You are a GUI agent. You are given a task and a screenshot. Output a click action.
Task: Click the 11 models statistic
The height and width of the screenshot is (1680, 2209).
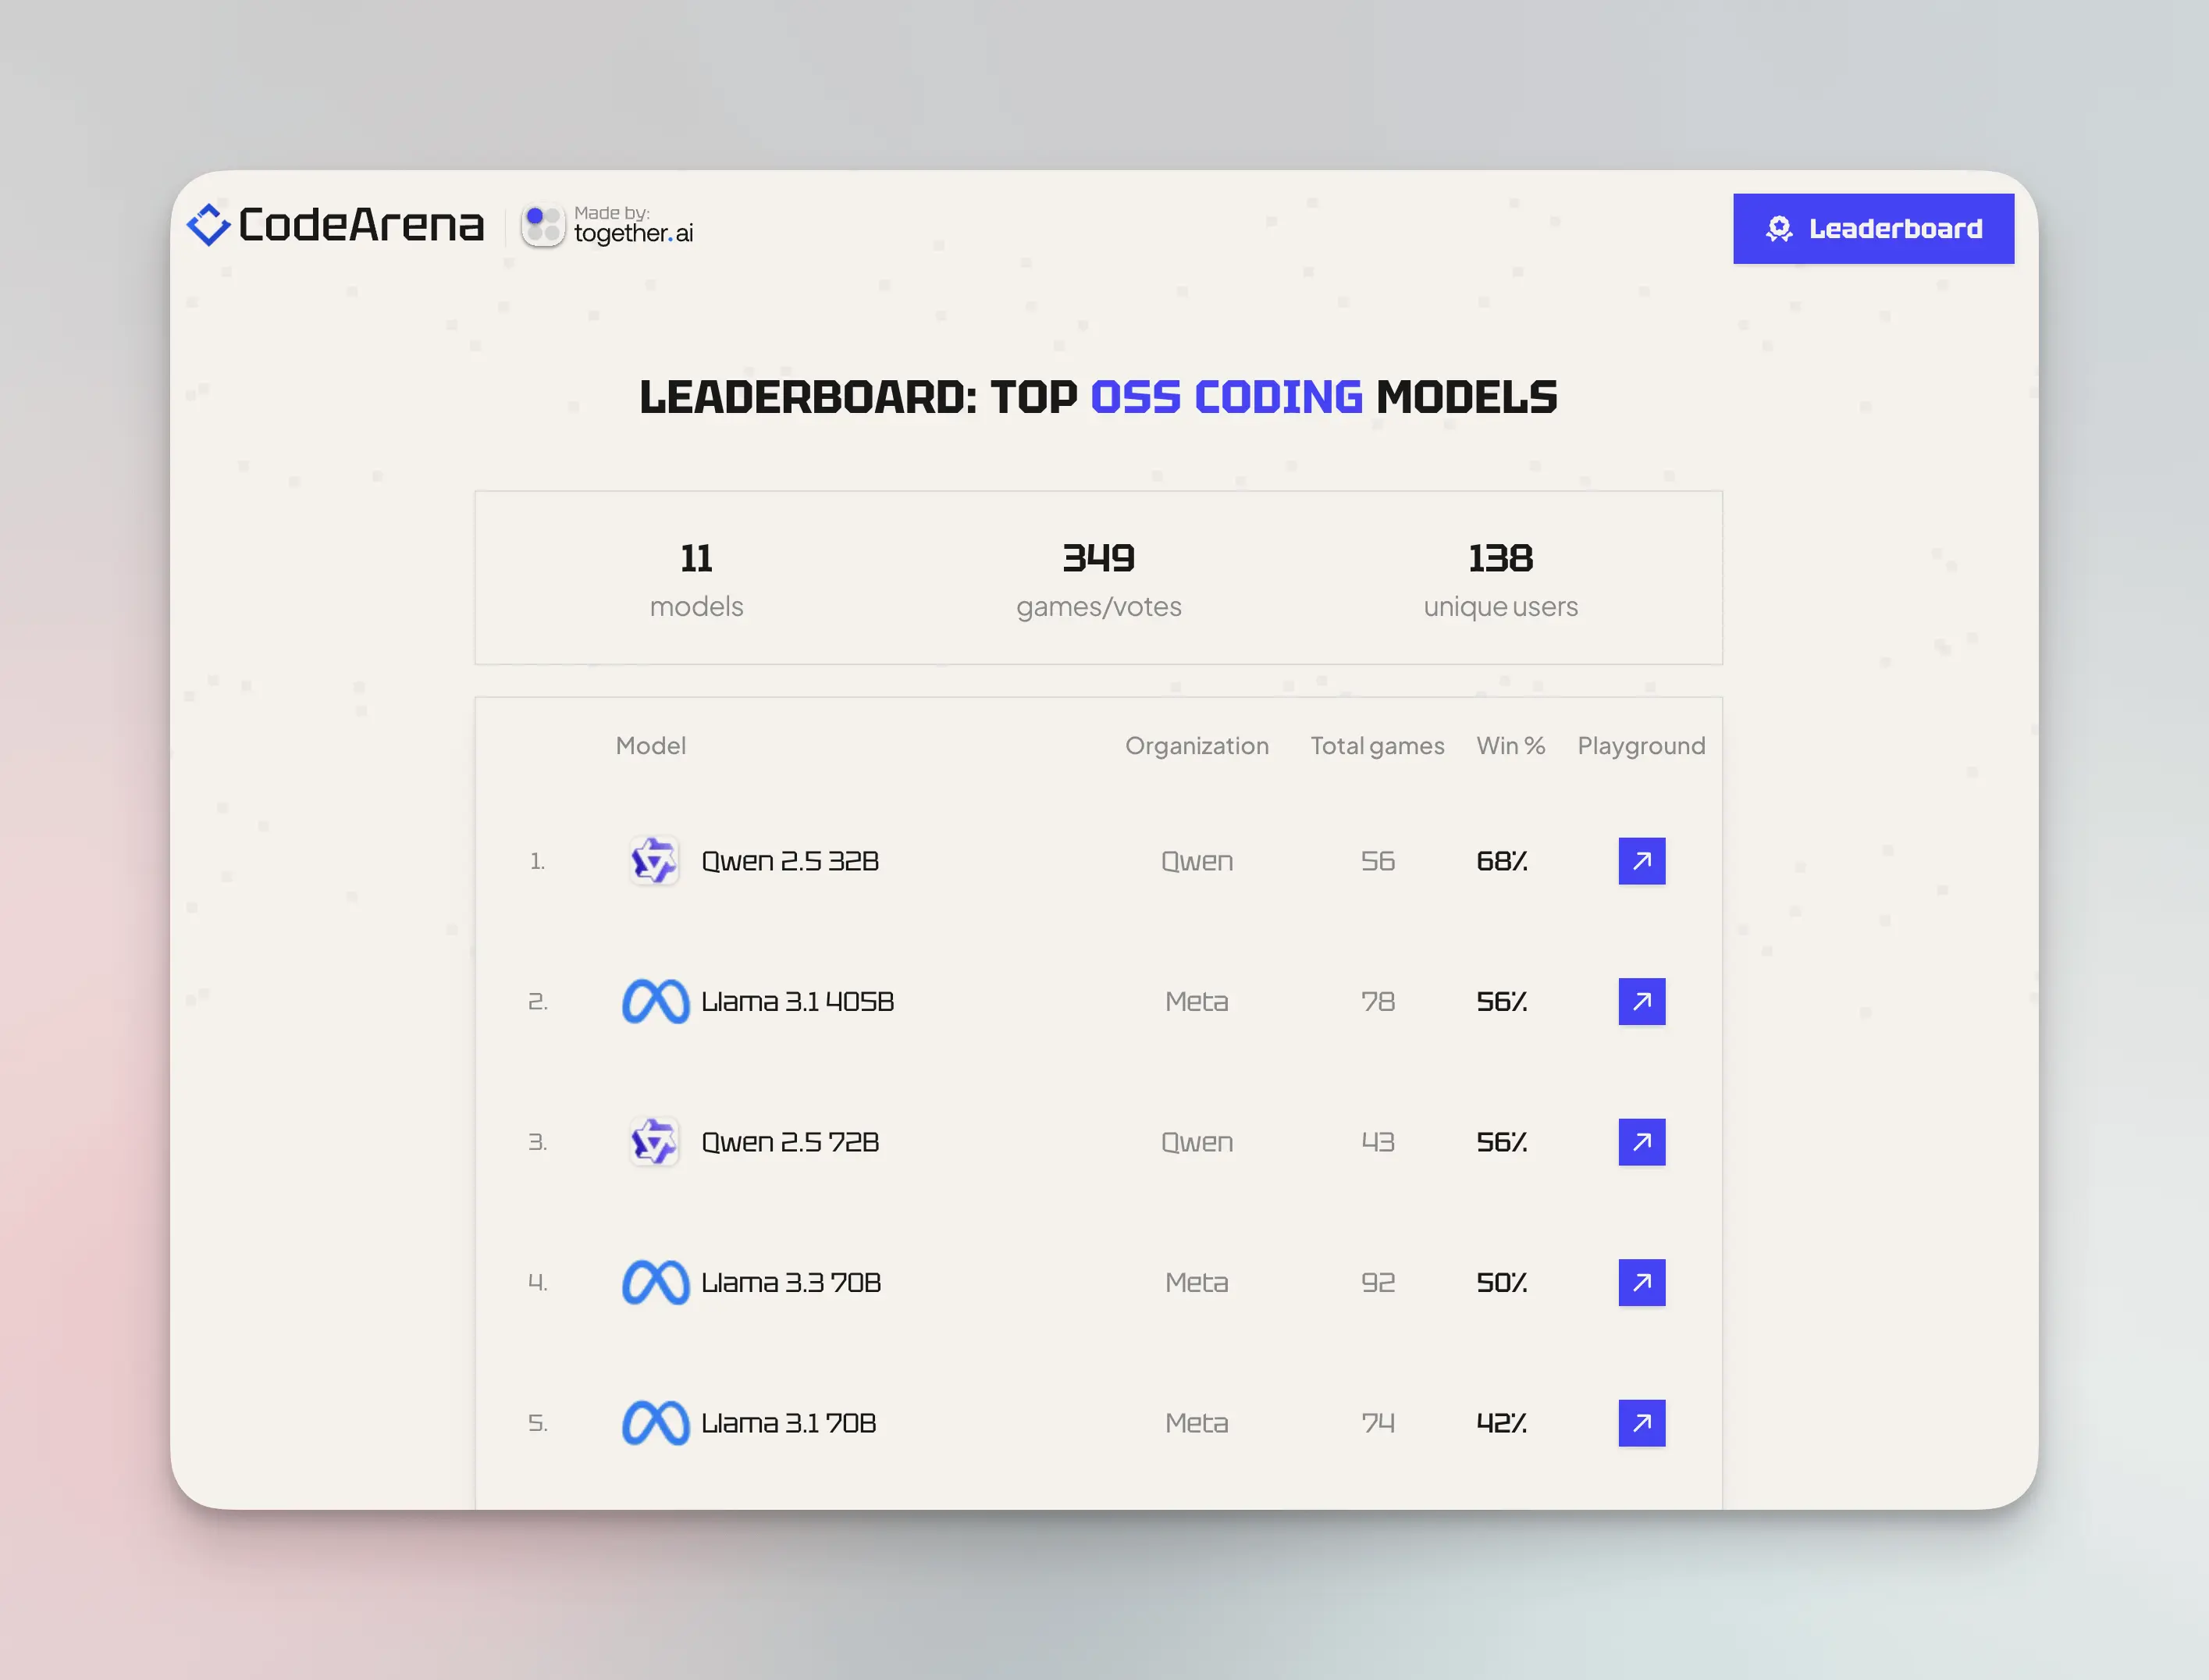tap(697, 579)
